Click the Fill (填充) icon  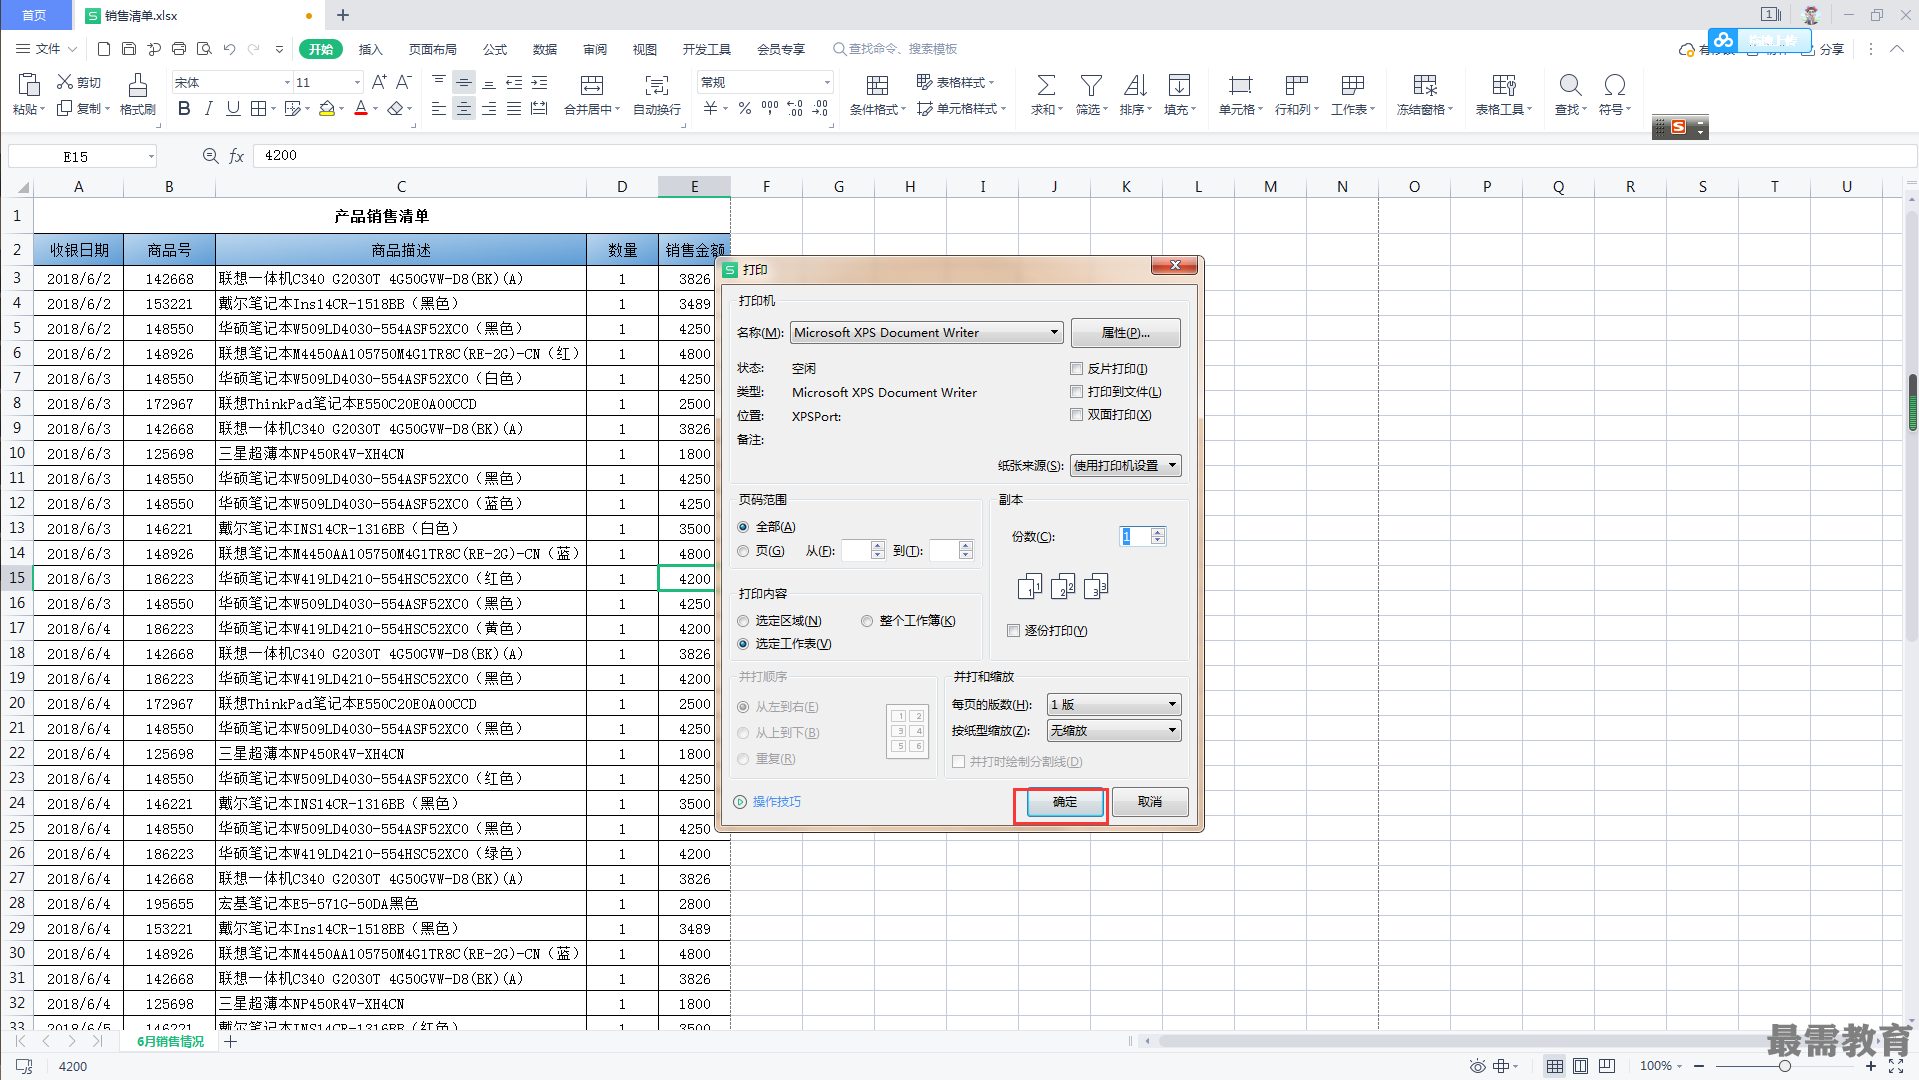[x=1179, y=85]
